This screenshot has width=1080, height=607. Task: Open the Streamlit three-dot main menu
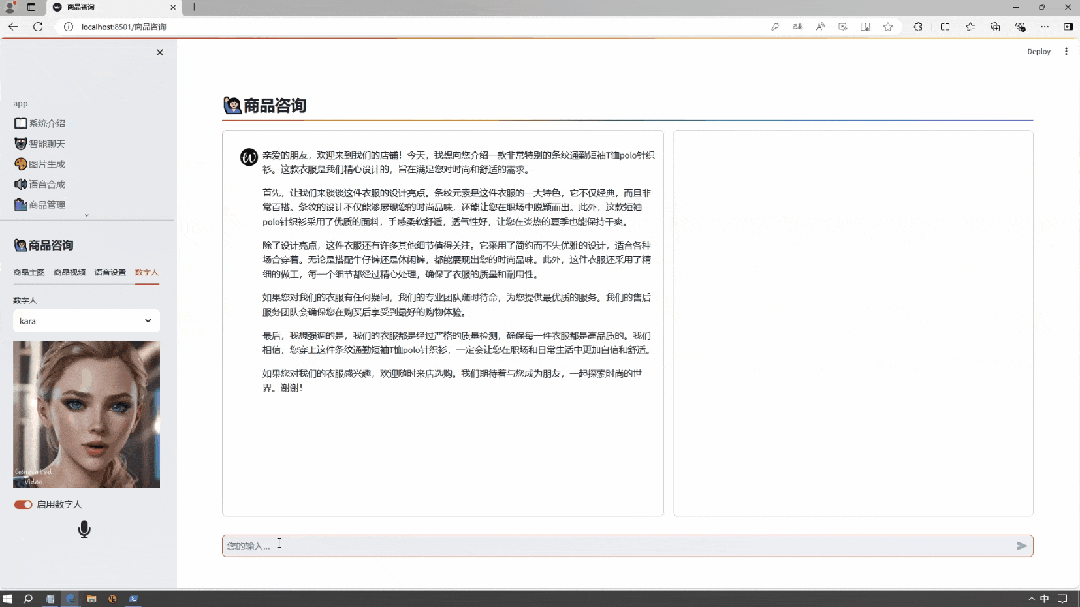(x=1066, y=51)
